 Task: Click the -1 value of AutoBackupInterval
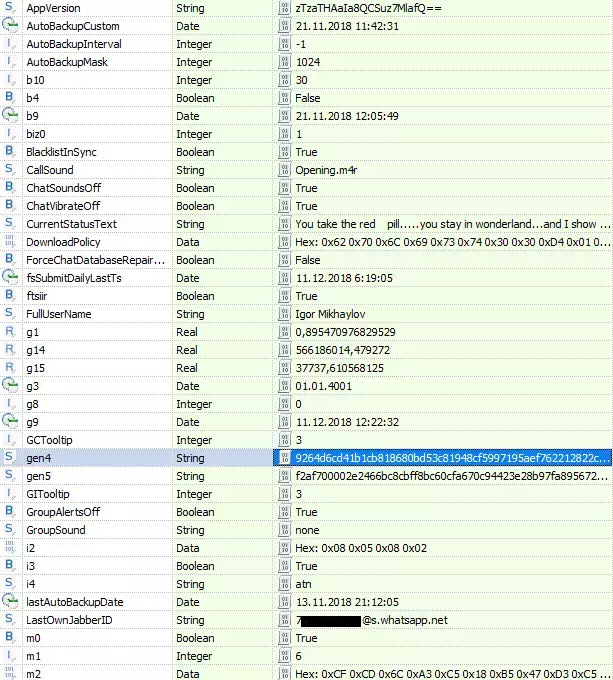301,44
